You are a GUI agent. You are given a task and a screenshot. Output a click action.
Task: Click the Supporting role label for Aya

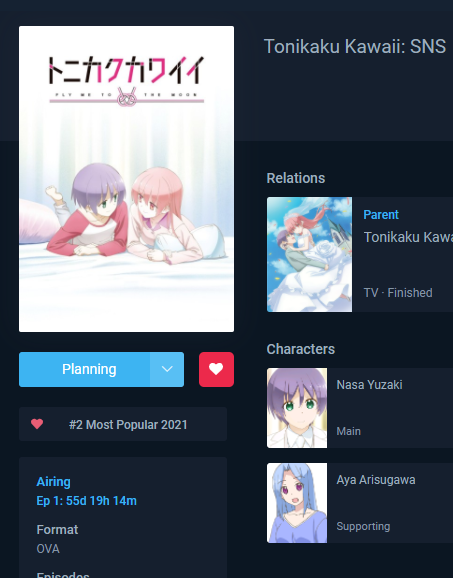pyautogui.click(x=363, y=526)
